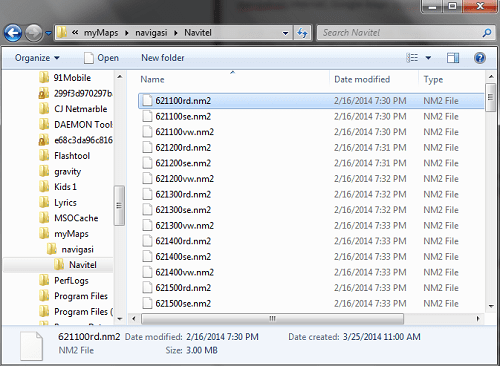Click horizontal scrollbar left arrow
The height and width of the screenshot is (366, 500).
coord(134,319)
